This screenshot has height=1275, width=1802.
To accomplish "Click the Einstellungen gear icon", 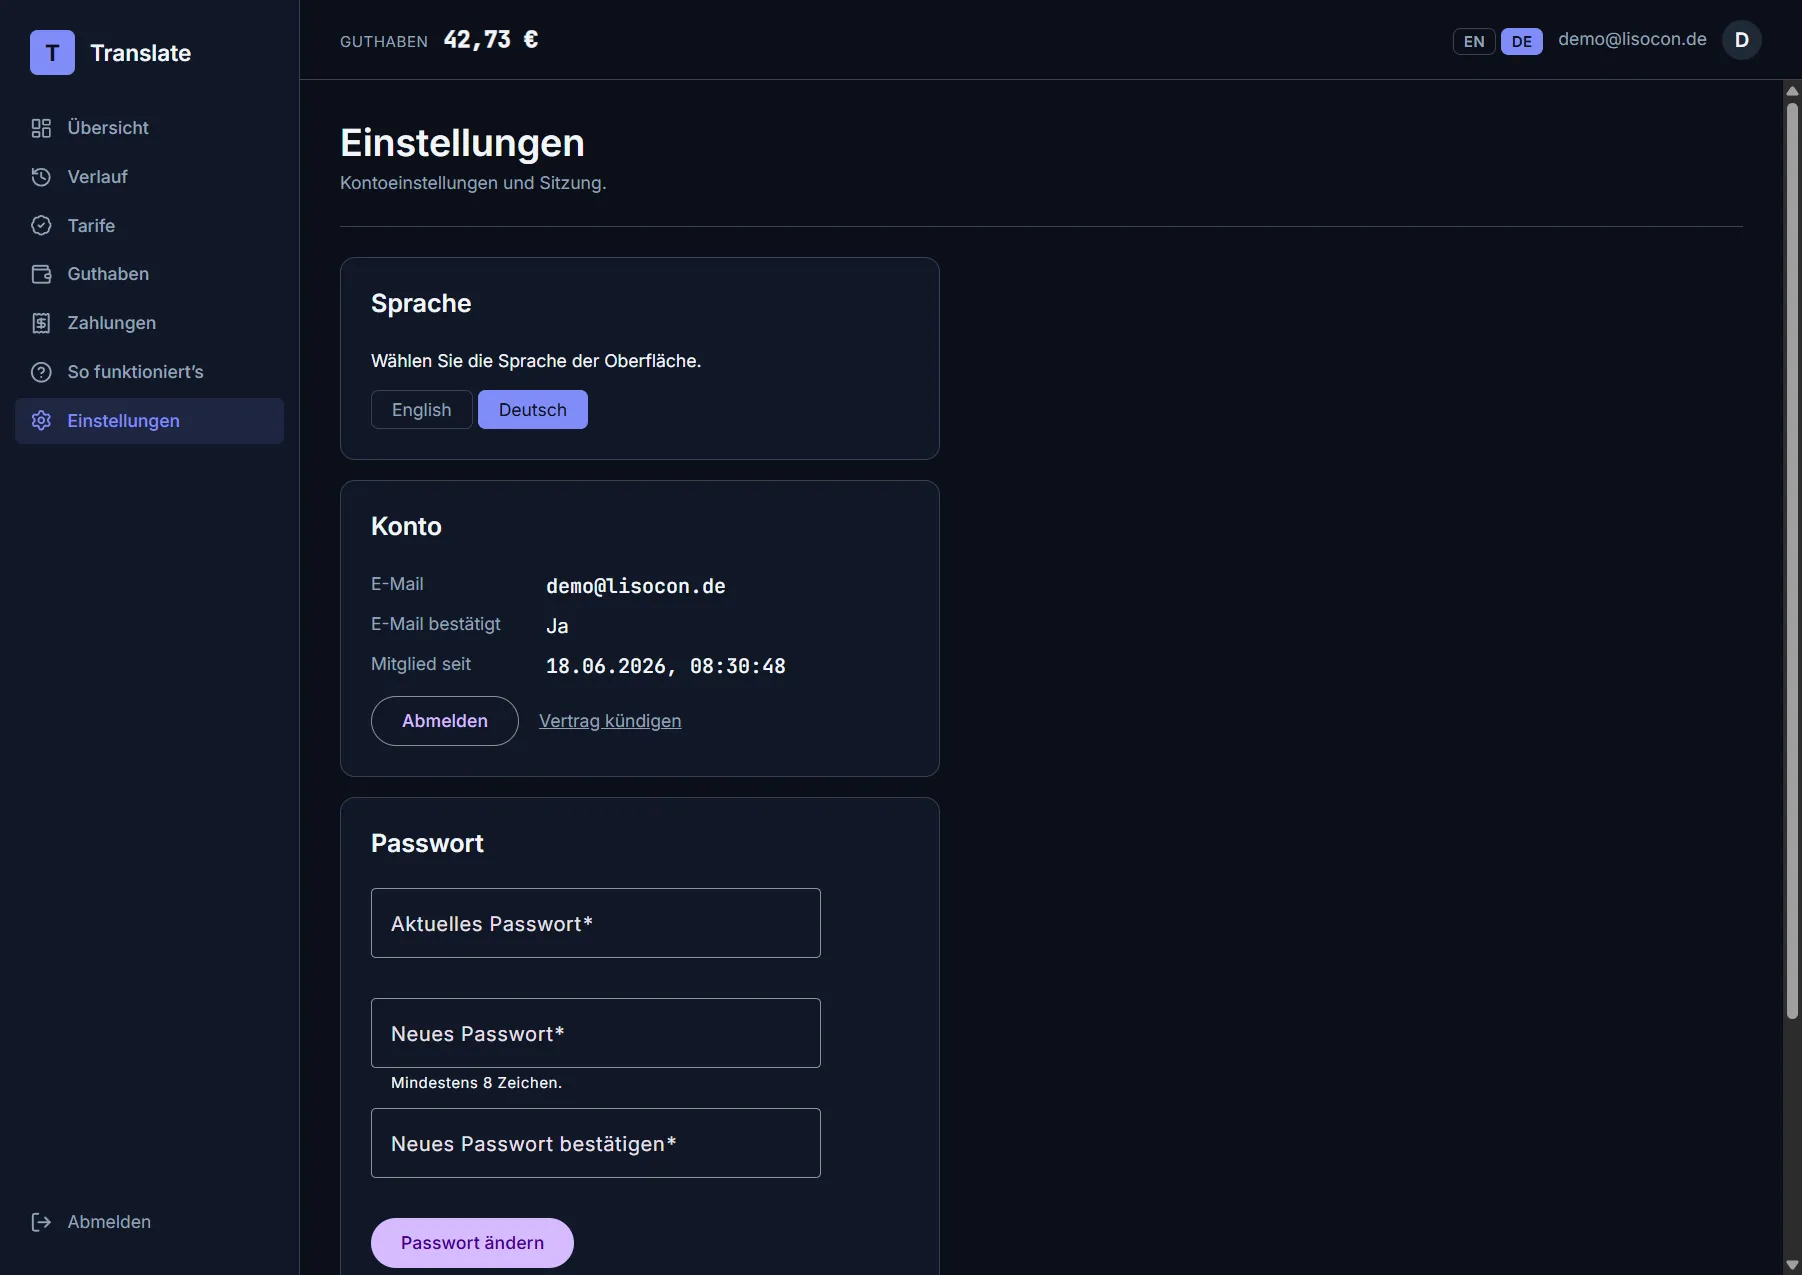I will tap(41, 421).
